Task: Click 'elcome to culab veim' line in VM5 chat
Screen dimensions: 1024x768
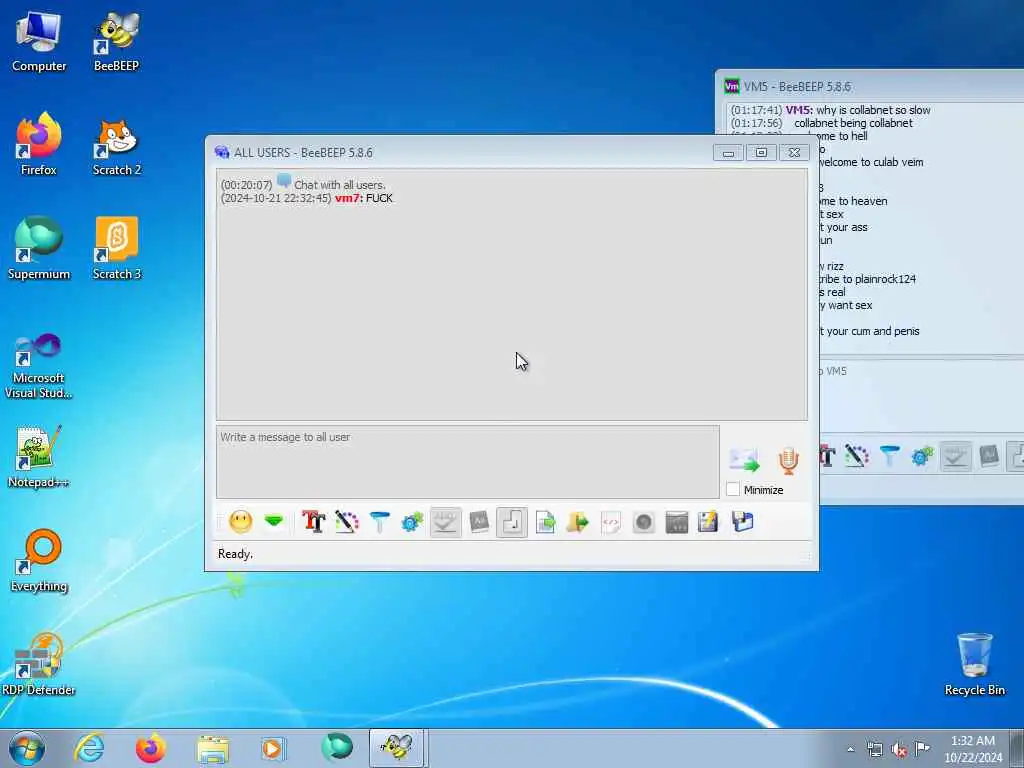Action: 871,162
